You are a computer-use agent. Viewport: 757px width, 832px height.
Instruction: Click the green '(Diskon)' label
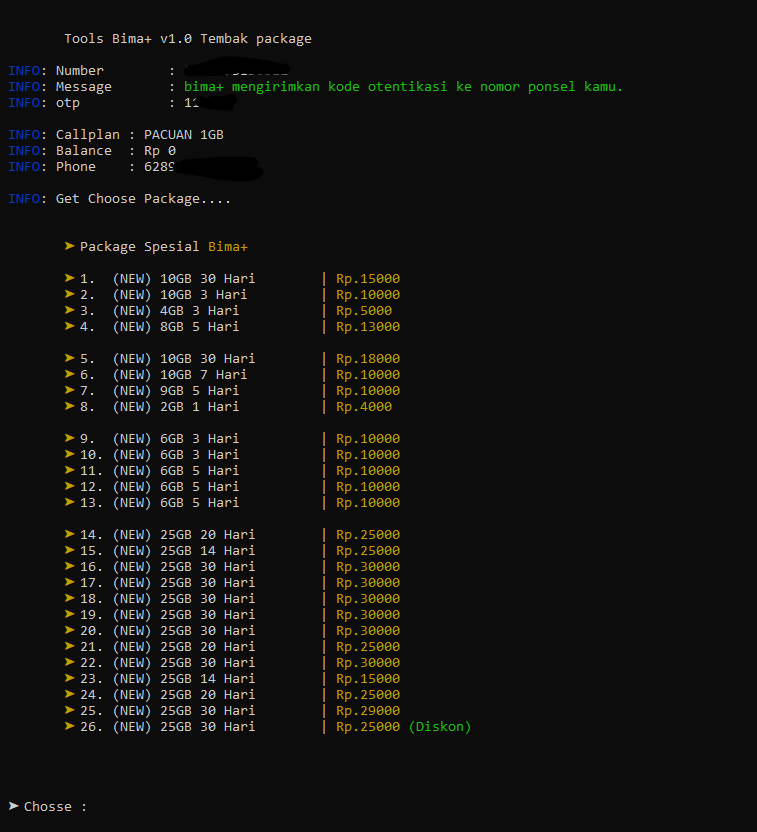[x=440, y=726]
